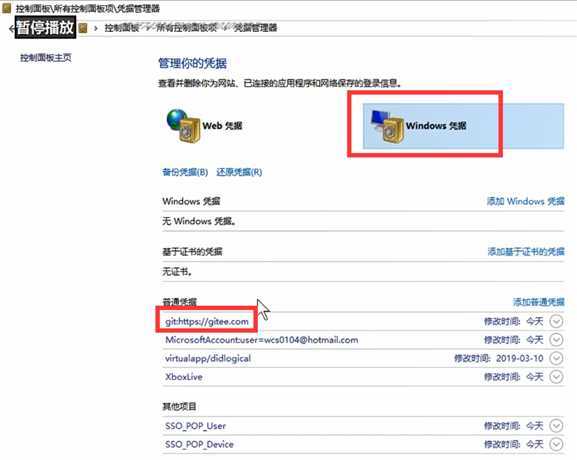Expand the git:https://gitee.com credential chevron

tap(556, 321)
